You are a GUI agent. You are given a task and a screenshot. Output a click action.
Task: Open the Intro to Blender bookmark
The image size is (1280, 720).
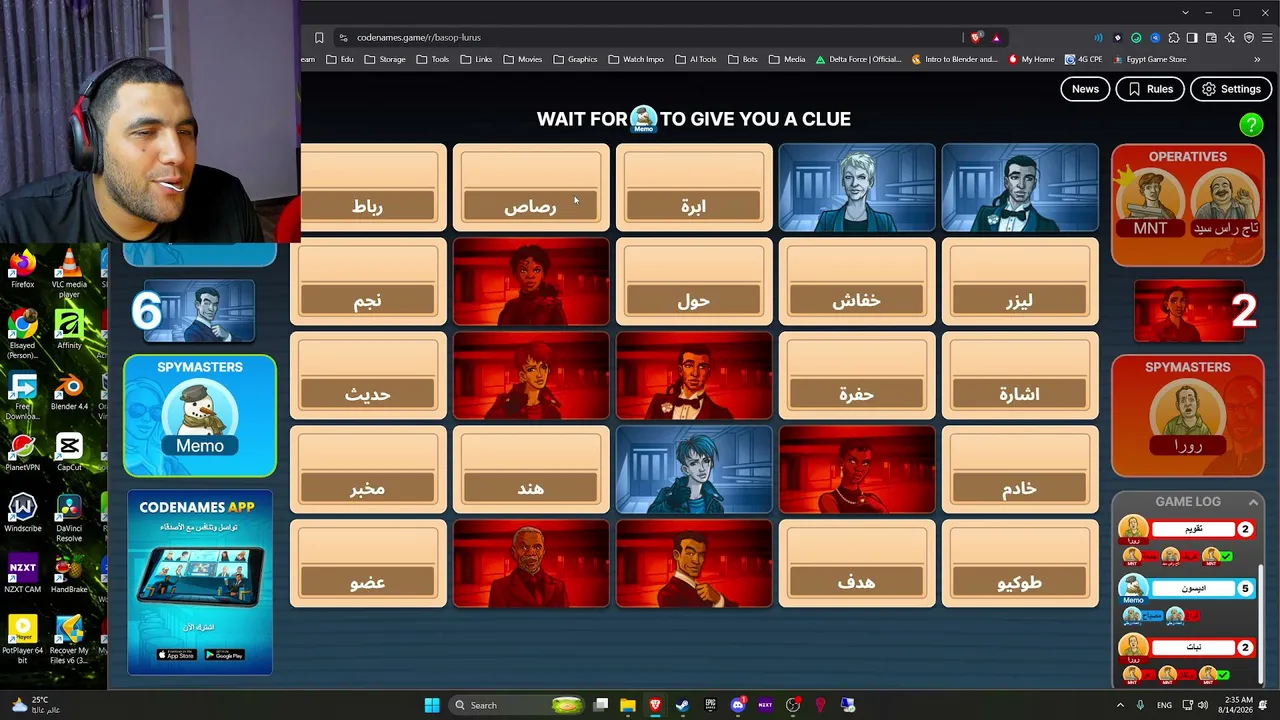tap(954, 59)
